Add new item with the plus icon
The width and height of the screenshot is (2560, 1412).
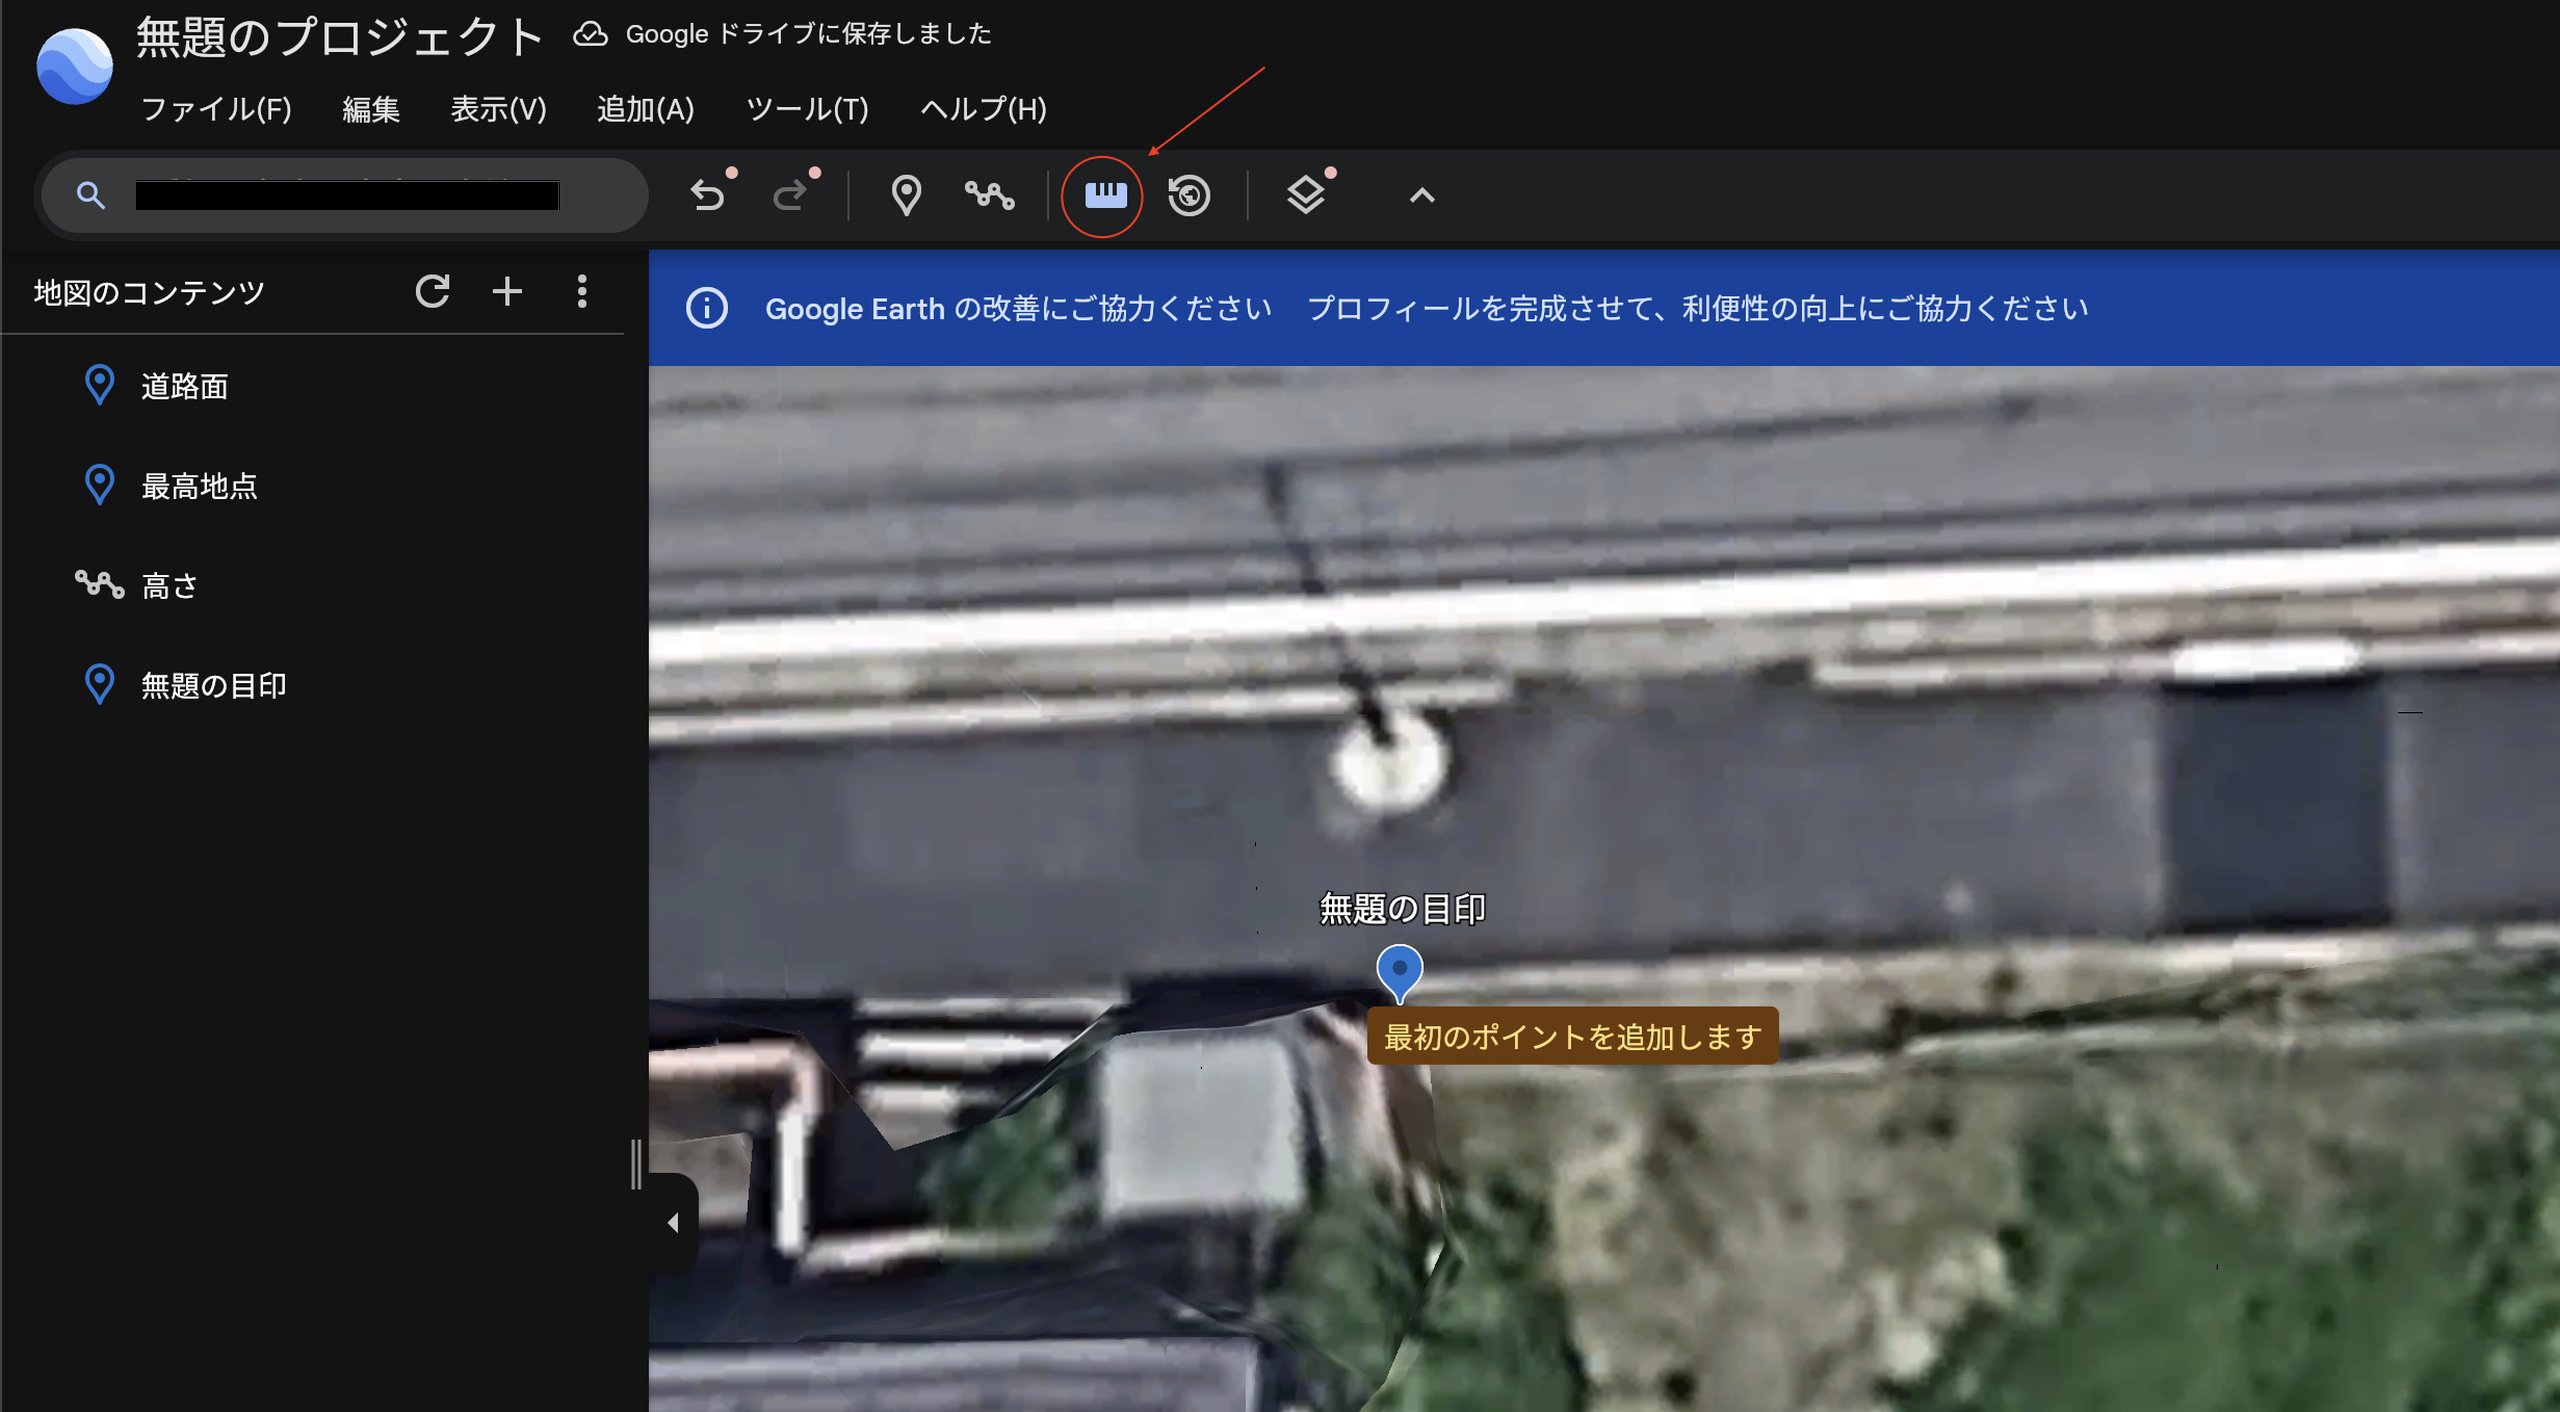(507, 291)
